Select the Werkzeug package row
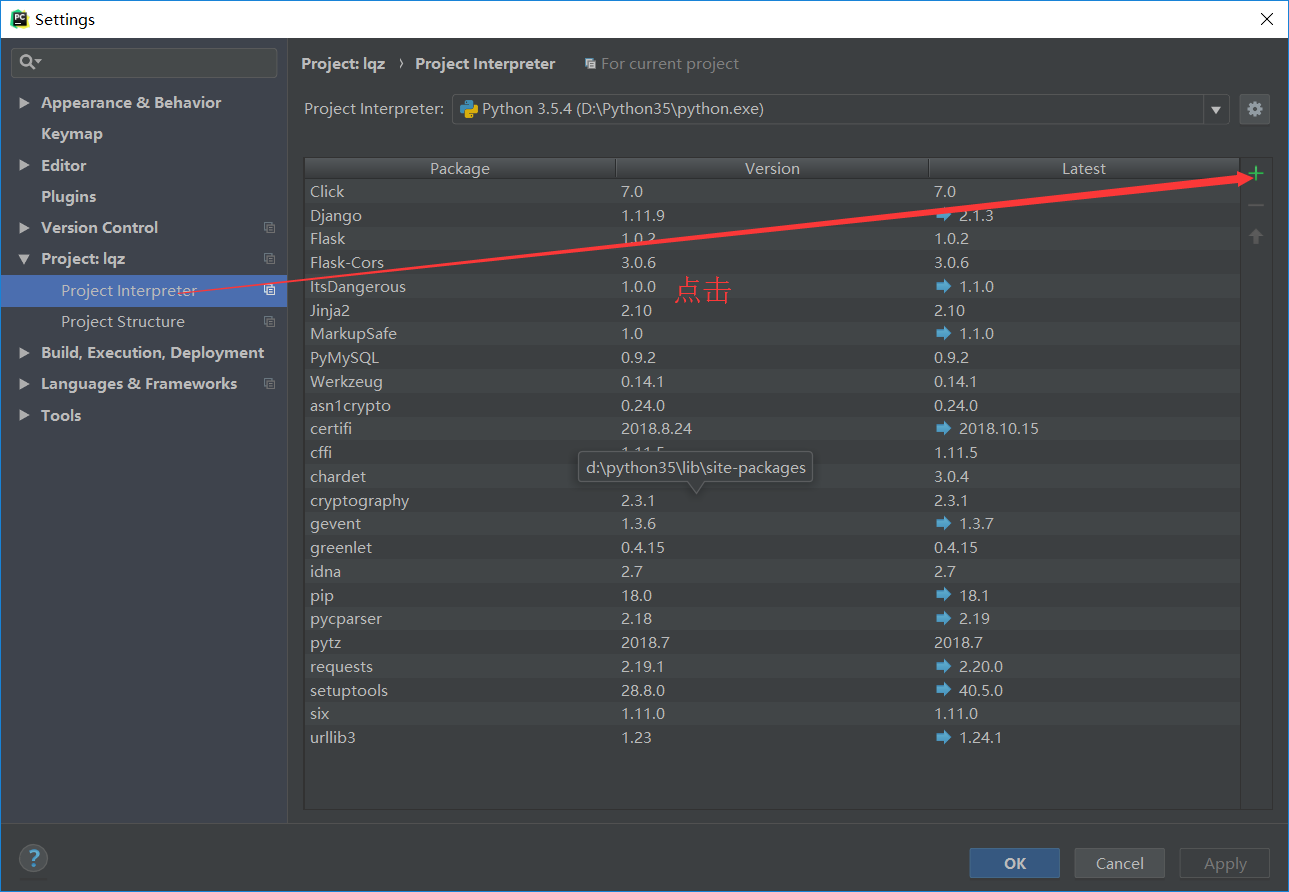The image size is (1289, 892). (772, 382)
